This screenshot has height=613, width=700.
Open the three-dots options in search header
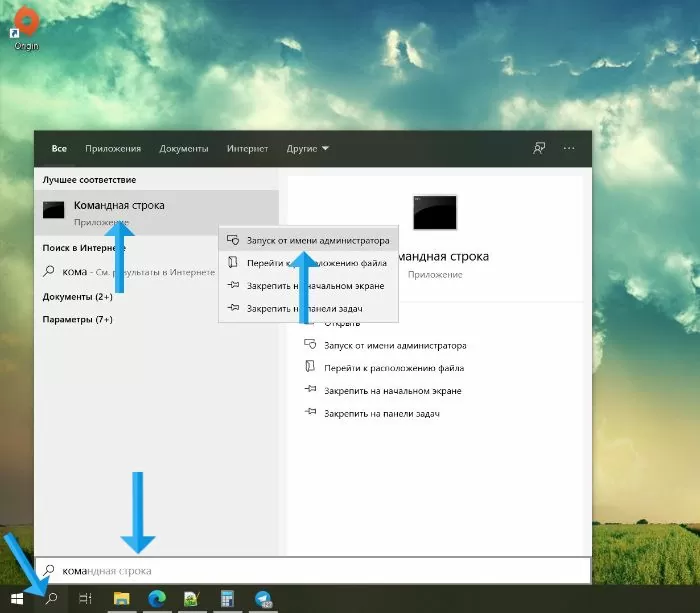[x=569, y=149]
